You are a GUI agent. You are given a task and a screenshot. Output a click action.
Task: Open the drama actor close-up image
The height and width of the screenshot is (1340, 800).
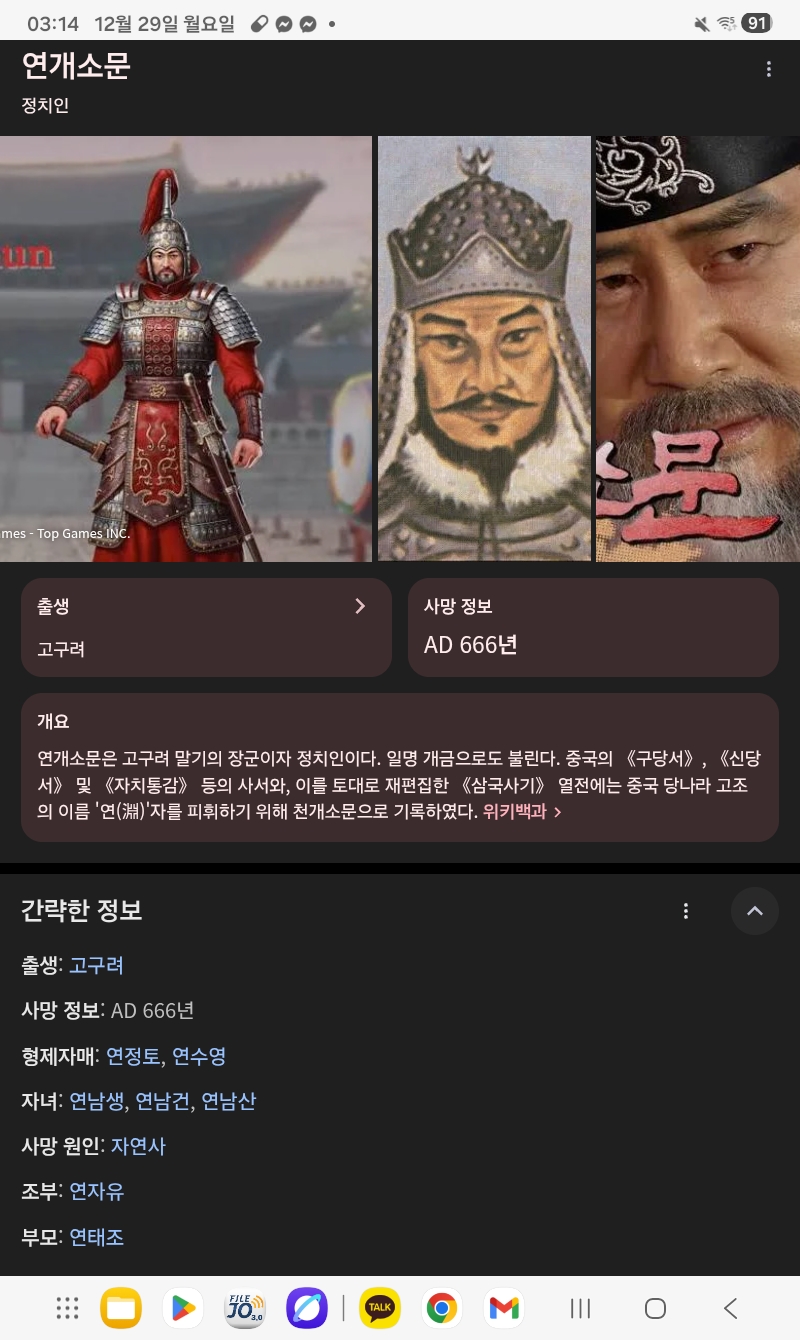pos(698,349)
